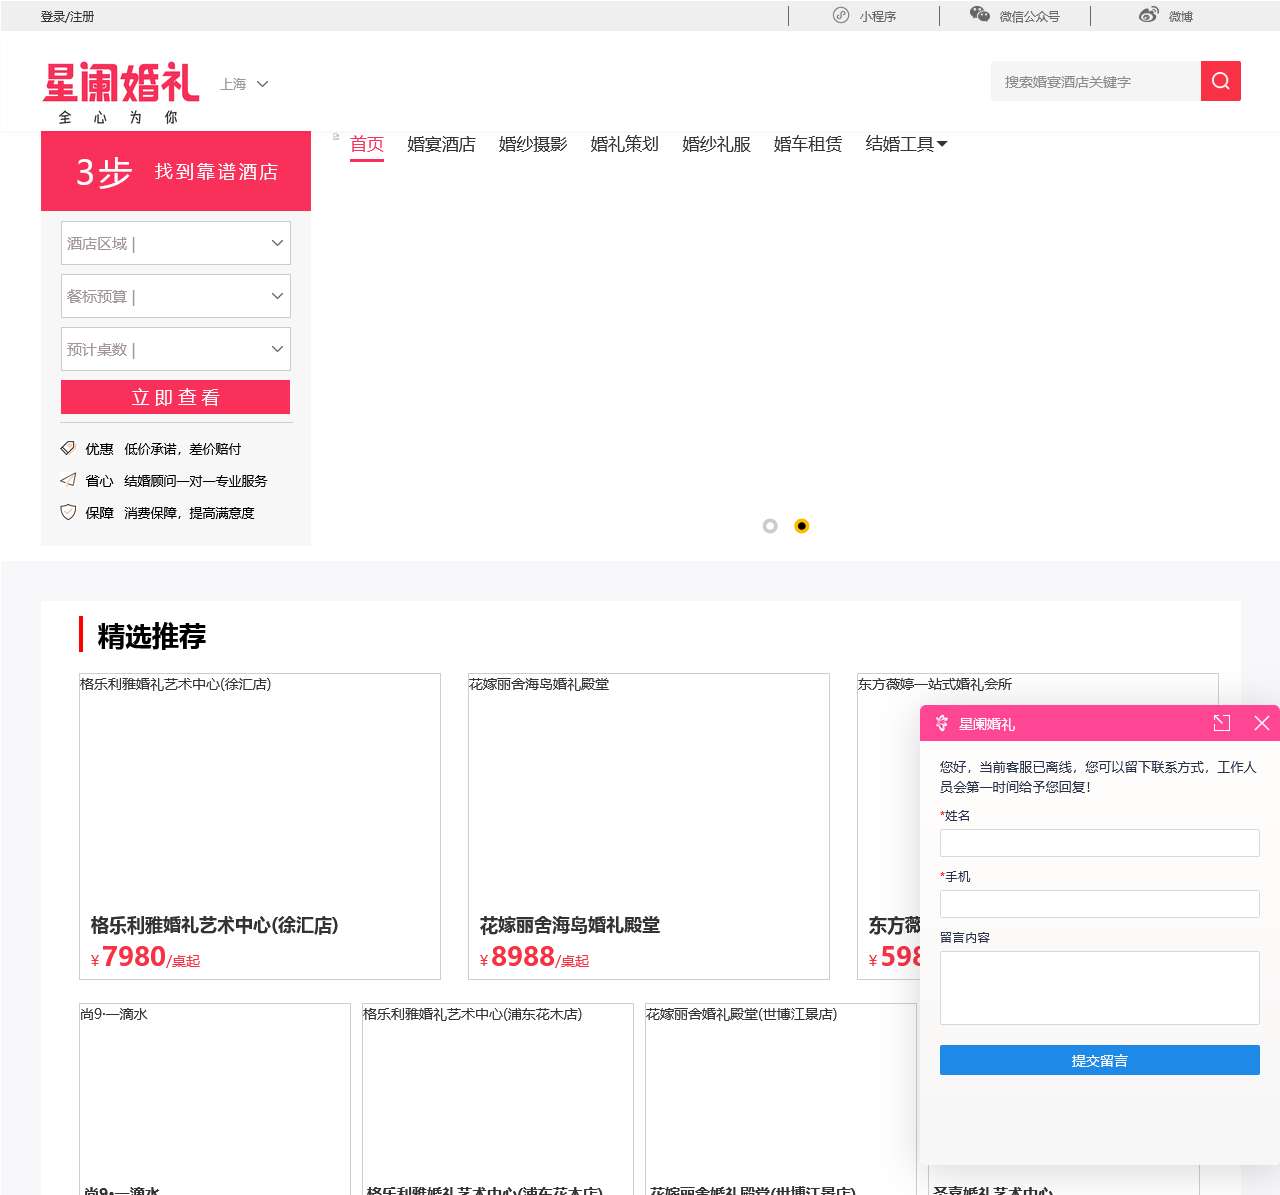Click the 提交留言 submit button
Viewport: 1280px width, 1195px height.
click(1099, 1060)
